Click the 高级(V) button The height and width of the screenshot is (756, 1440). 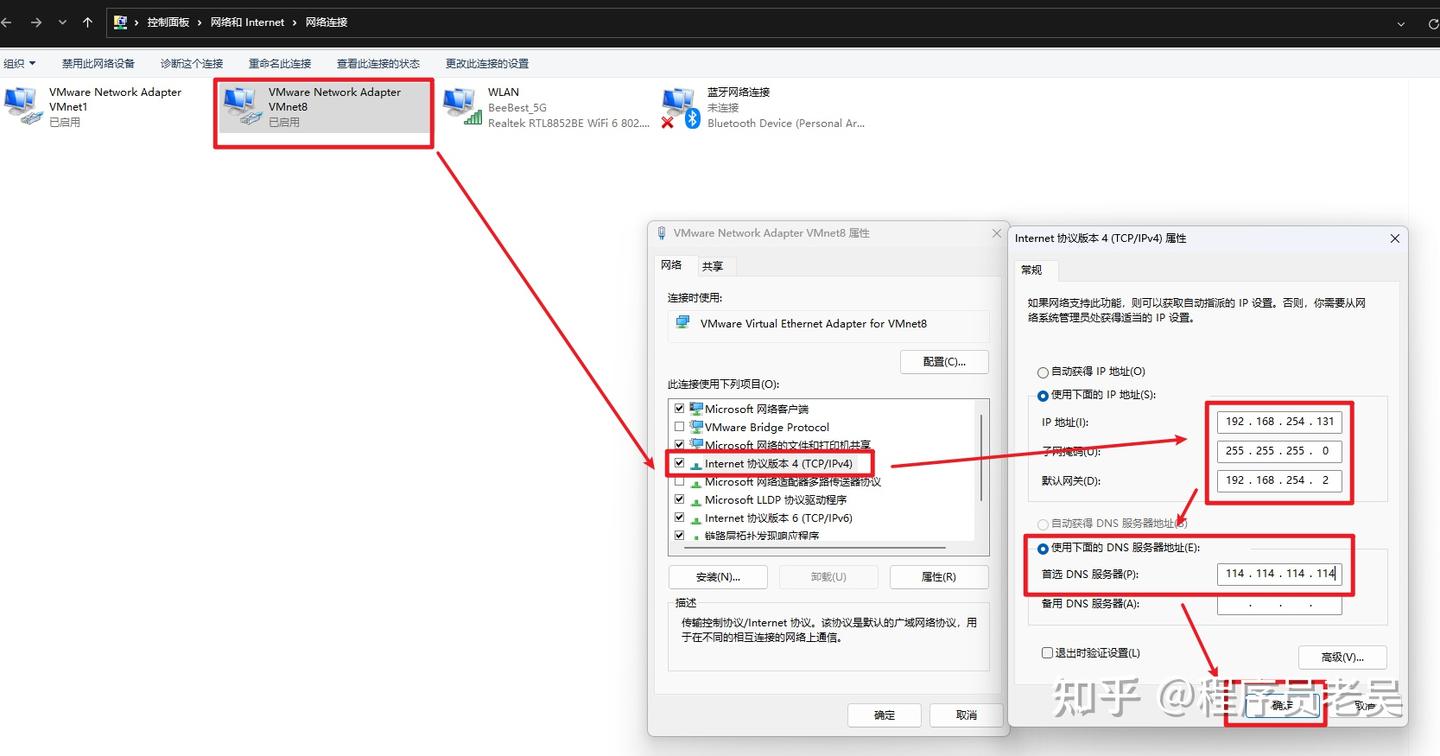pos(1341,657)
